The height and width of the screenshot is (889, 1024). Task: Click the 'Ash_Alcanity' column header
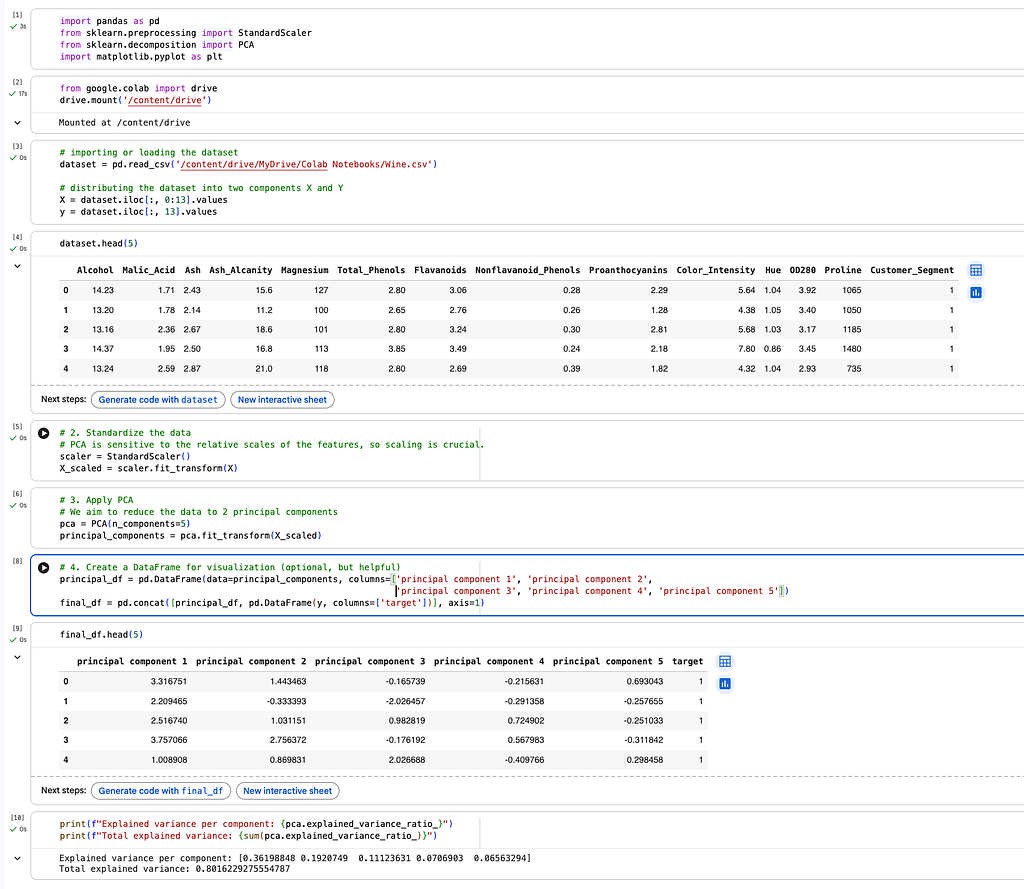pyautogui.click(x=240, y=270)
